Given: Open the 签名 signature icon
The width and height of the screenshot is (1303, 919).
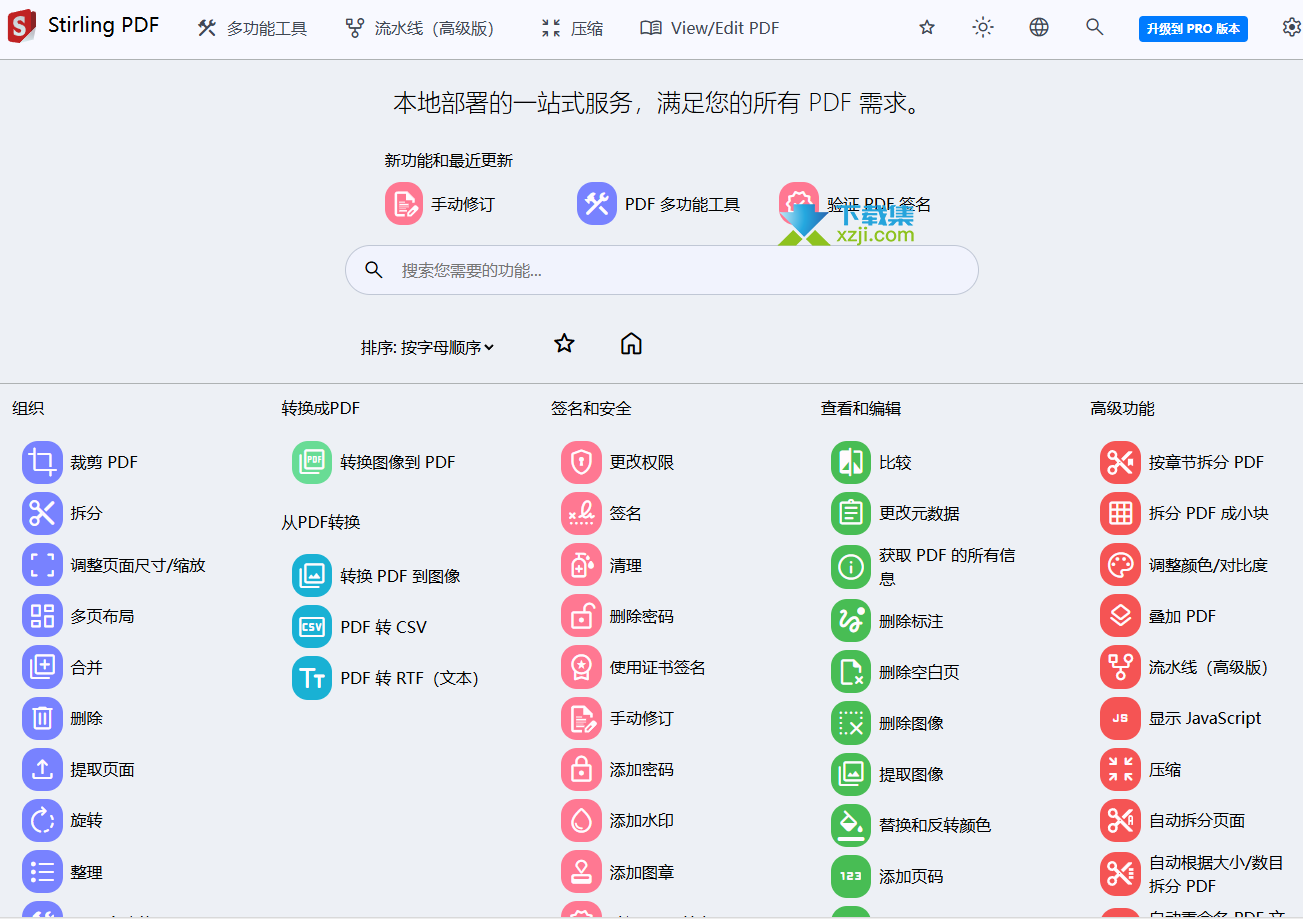Looking at the screenshot, I should pos(581,513).
